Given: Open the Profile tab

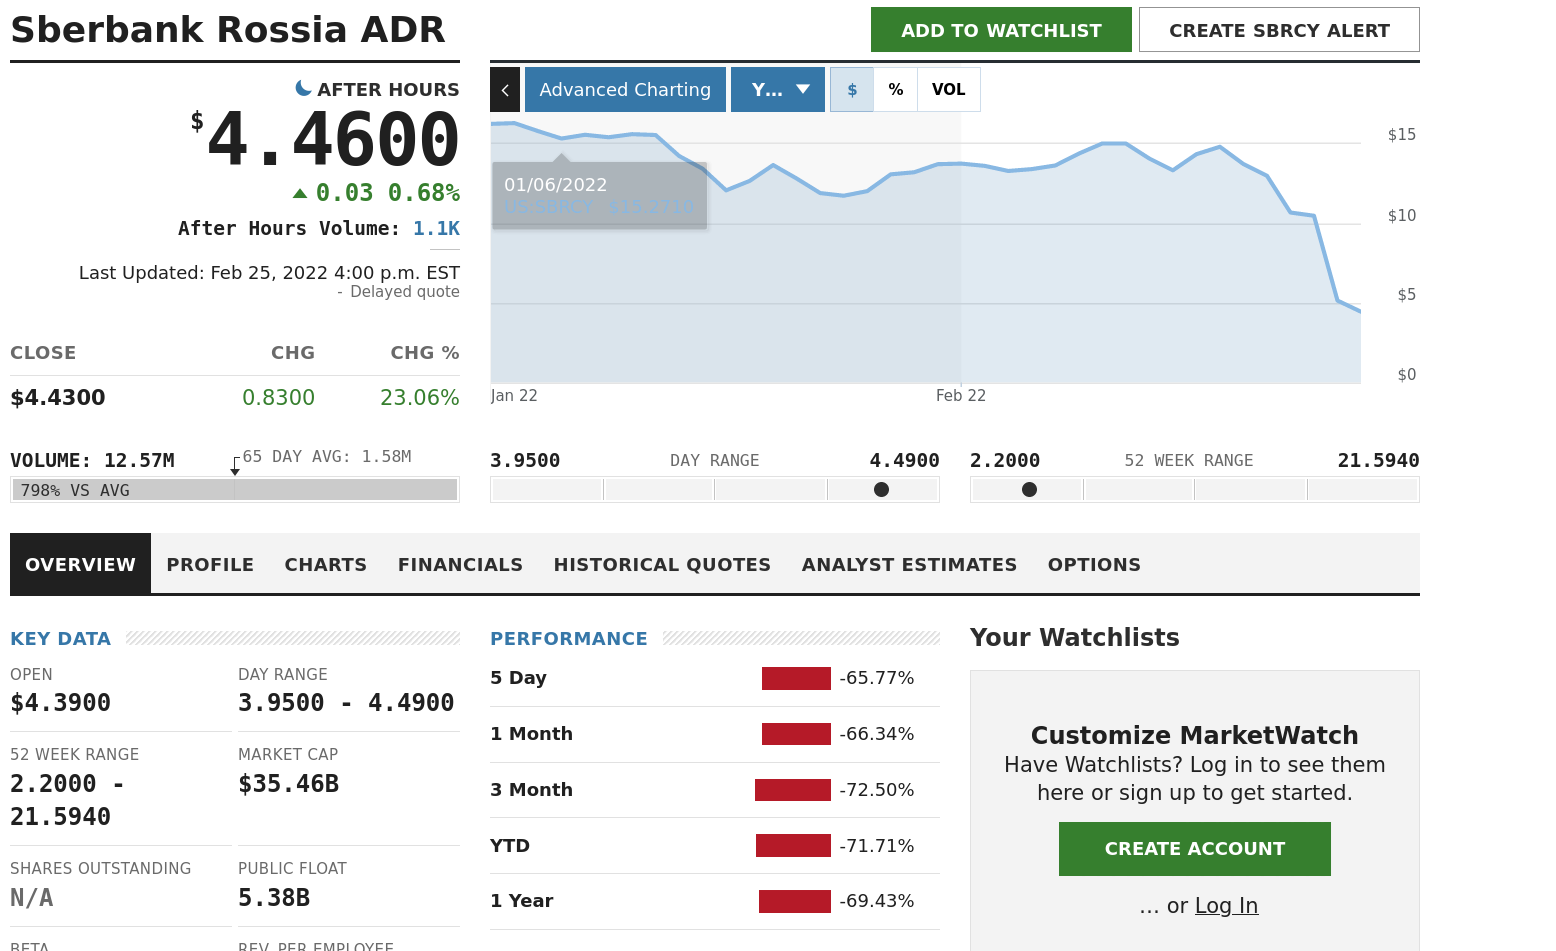Looking at the screenshot, I should [210, 565].
